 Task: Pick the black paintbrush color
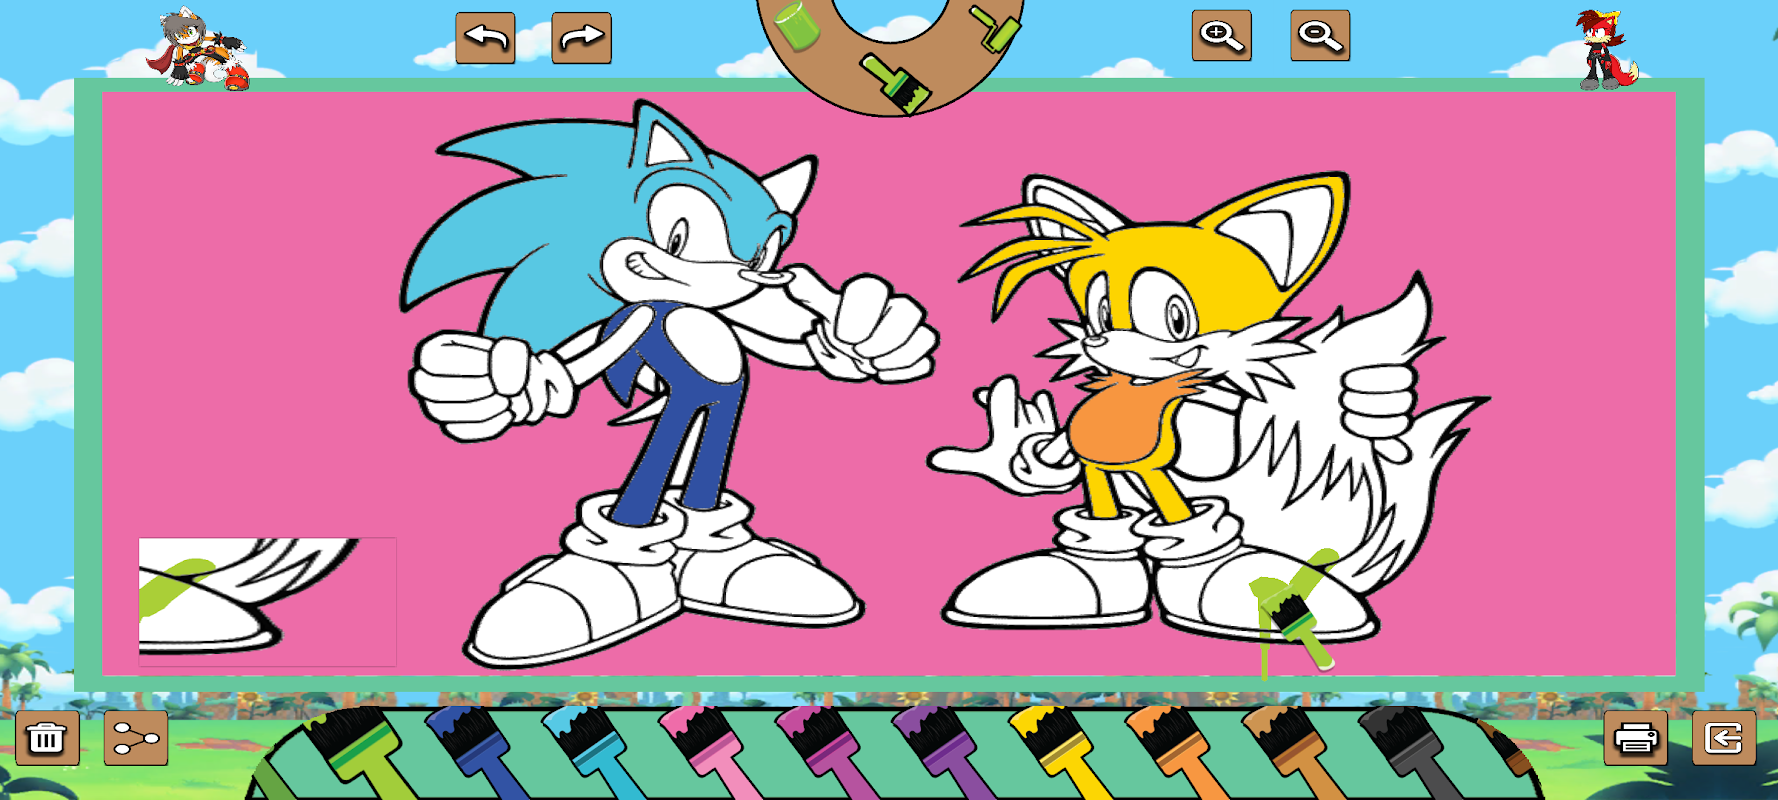coord(1414,753)
